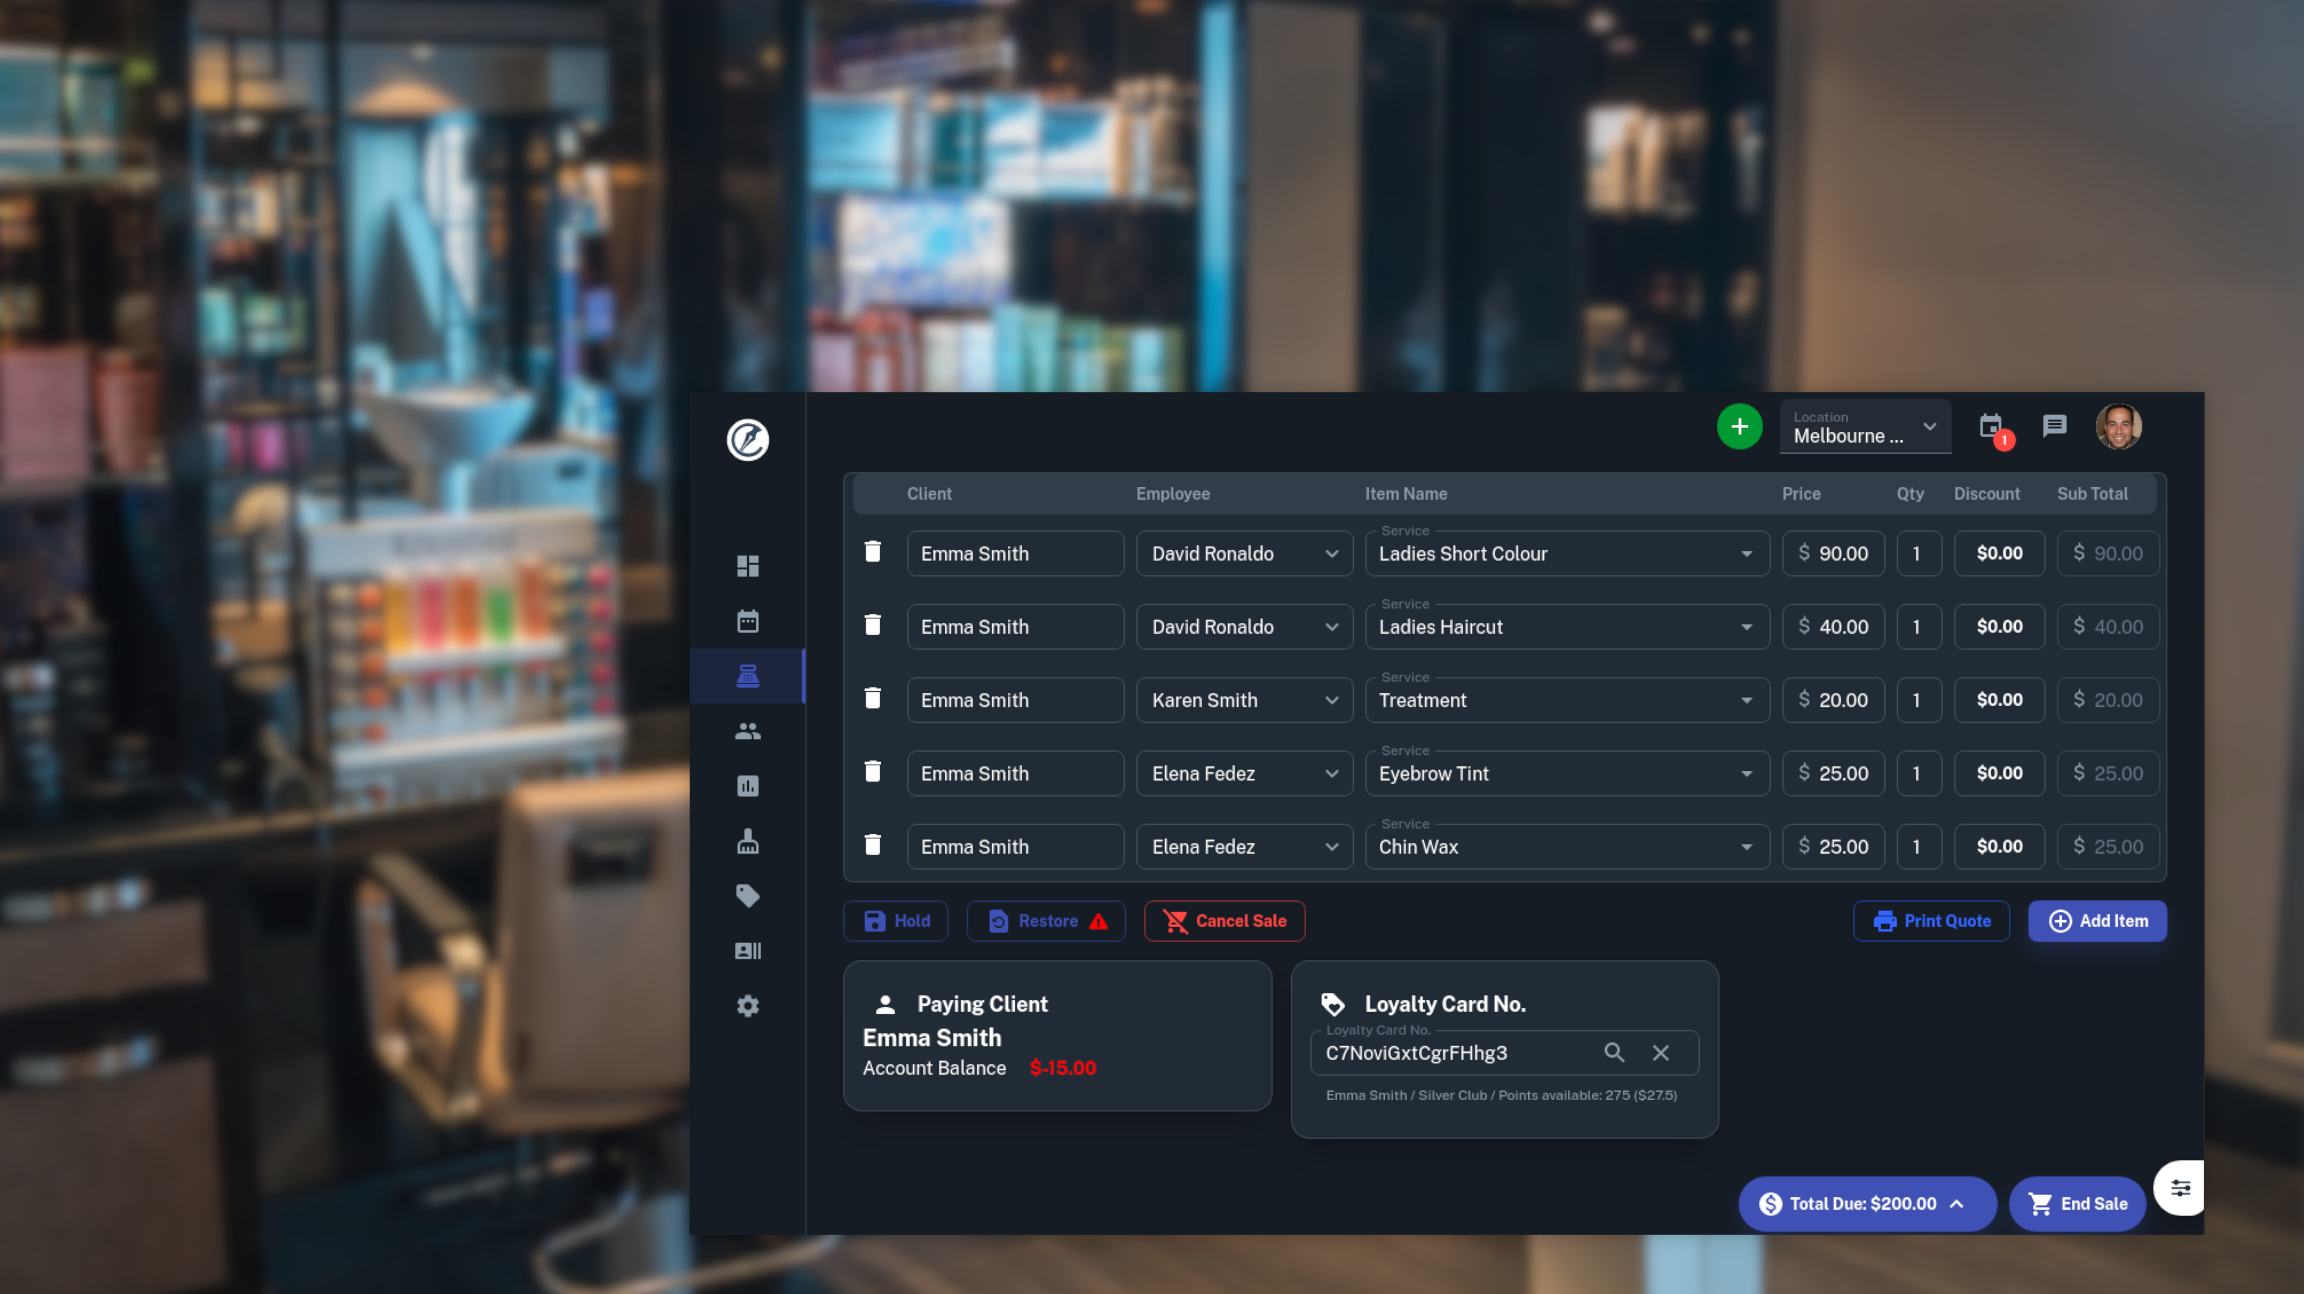Open the Dashboard section in the sidebar
Screen dimensions: 2304x1294
click(747, 566)
